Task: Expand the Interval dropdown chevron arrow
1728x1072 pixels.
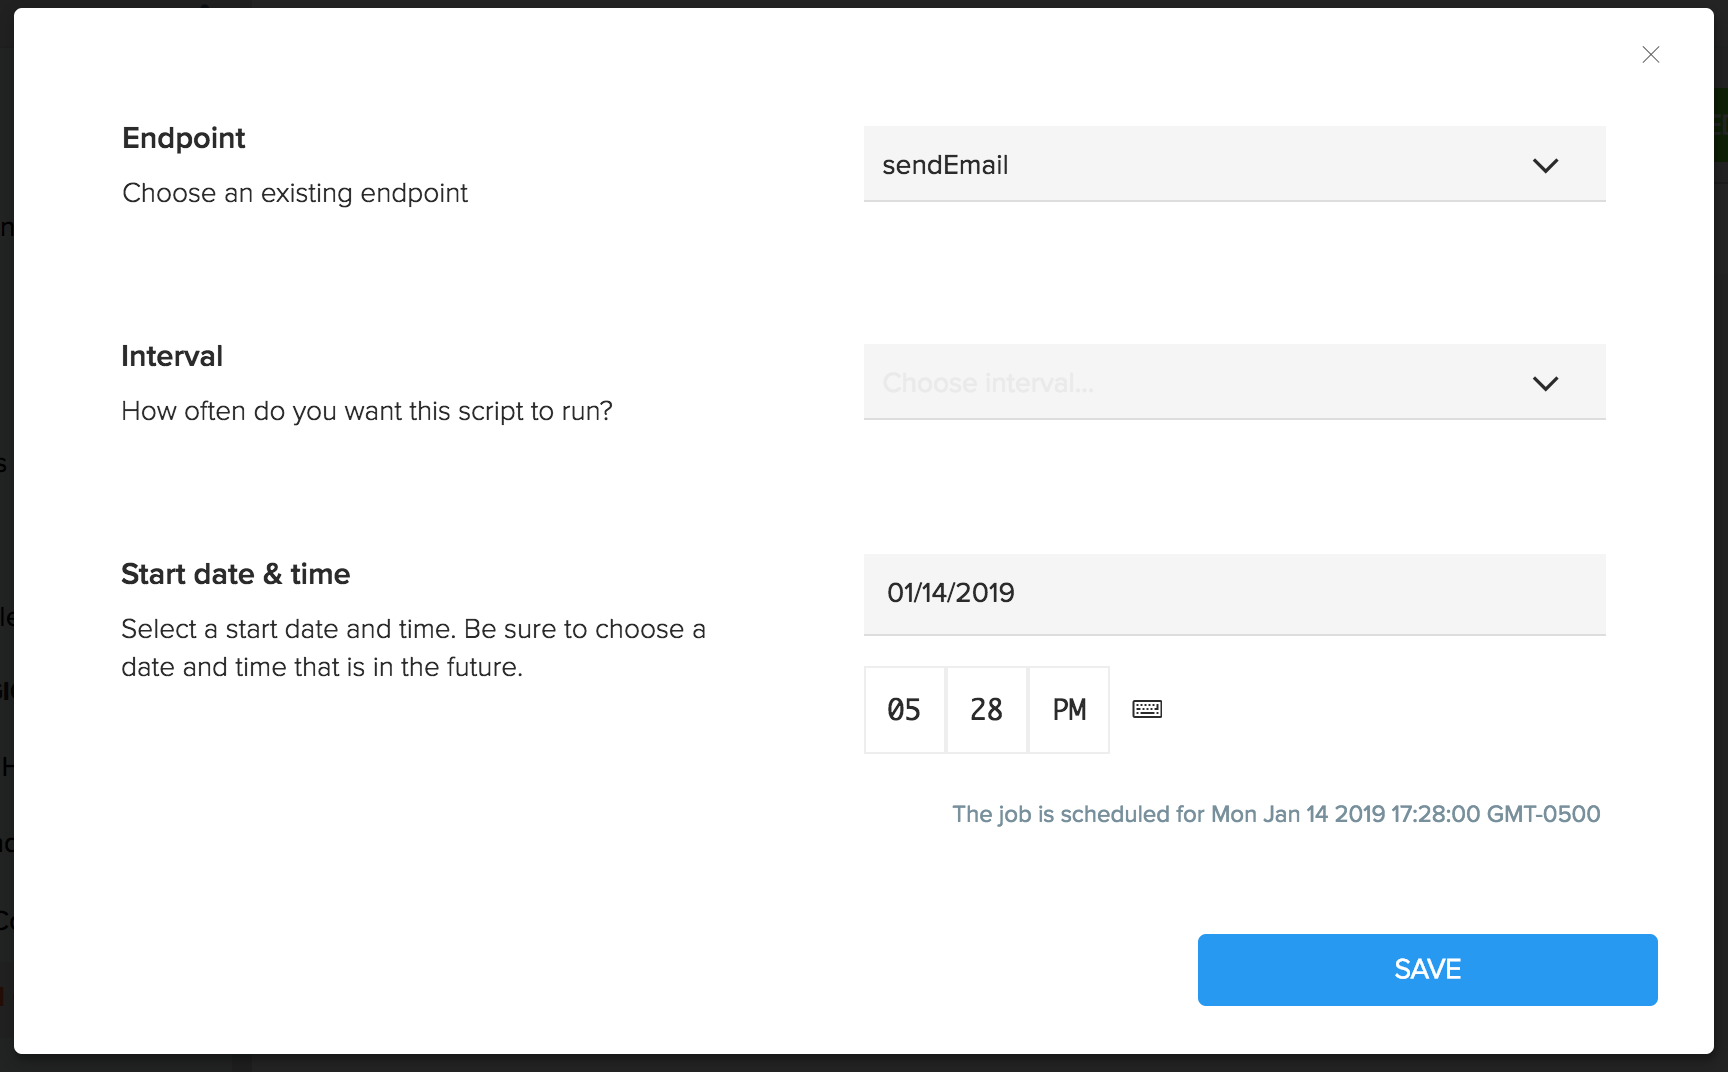Action: pos(1545,383)
